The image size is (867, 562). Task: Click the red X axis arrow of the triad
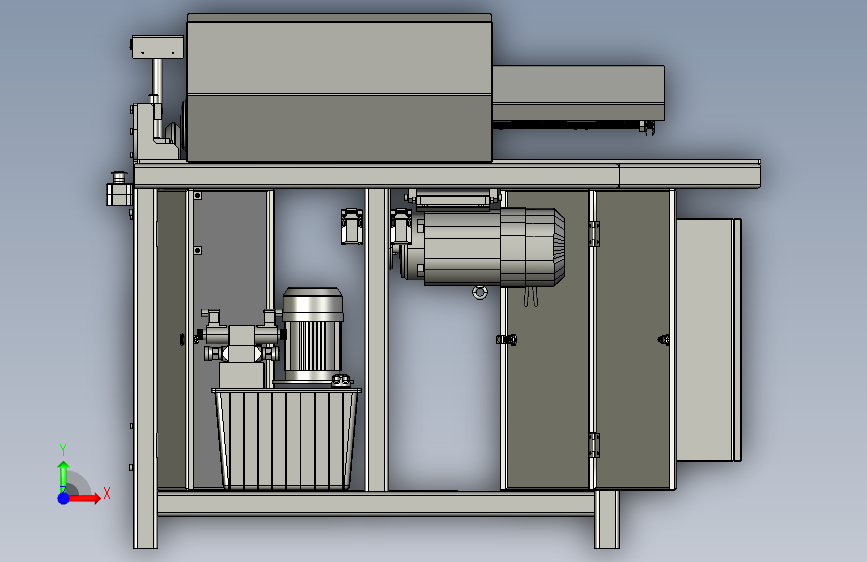click(x=84, y=498)
